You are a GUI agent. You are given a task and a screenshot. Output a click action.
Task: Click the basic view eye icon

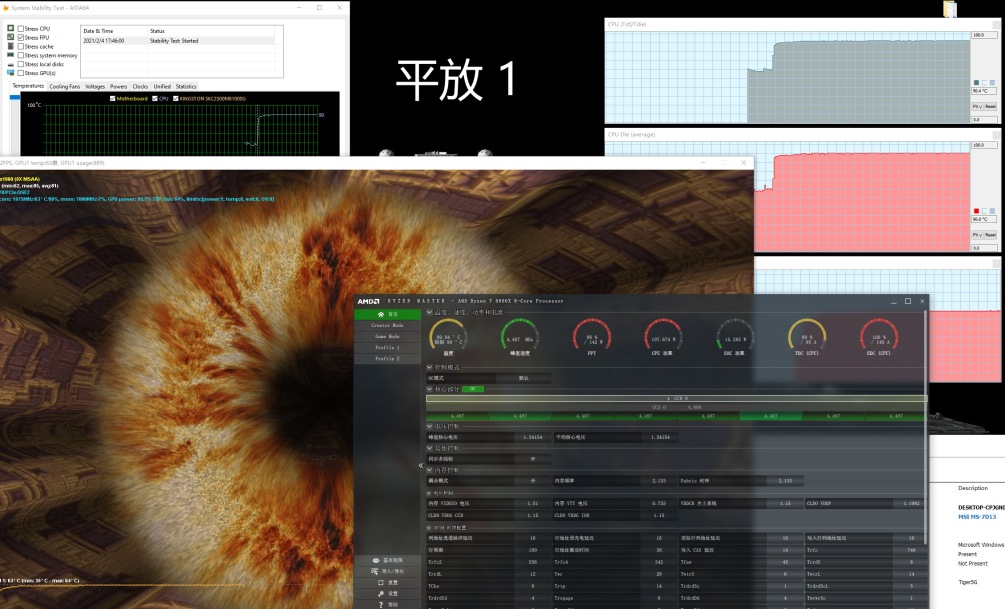(x=376, y=560)
